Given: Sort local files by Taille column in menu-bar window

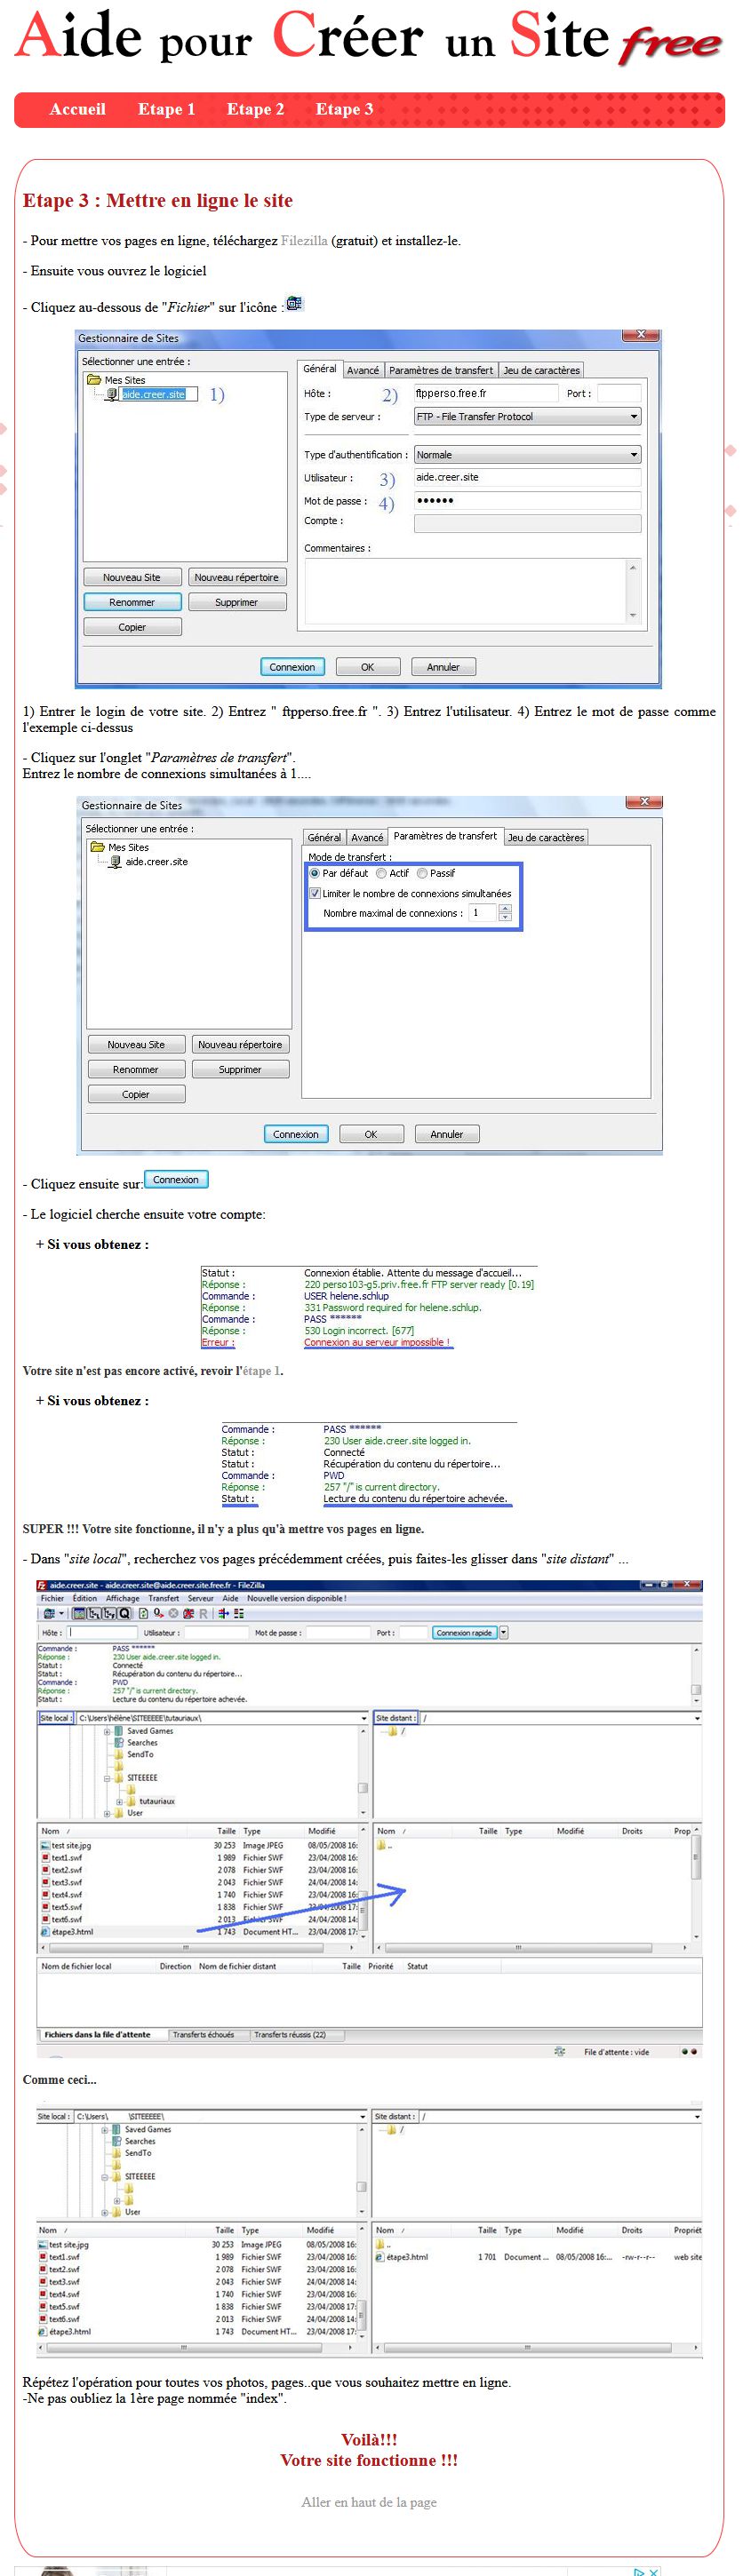Looking at the screenshot, I should (x=226, y=1831).
